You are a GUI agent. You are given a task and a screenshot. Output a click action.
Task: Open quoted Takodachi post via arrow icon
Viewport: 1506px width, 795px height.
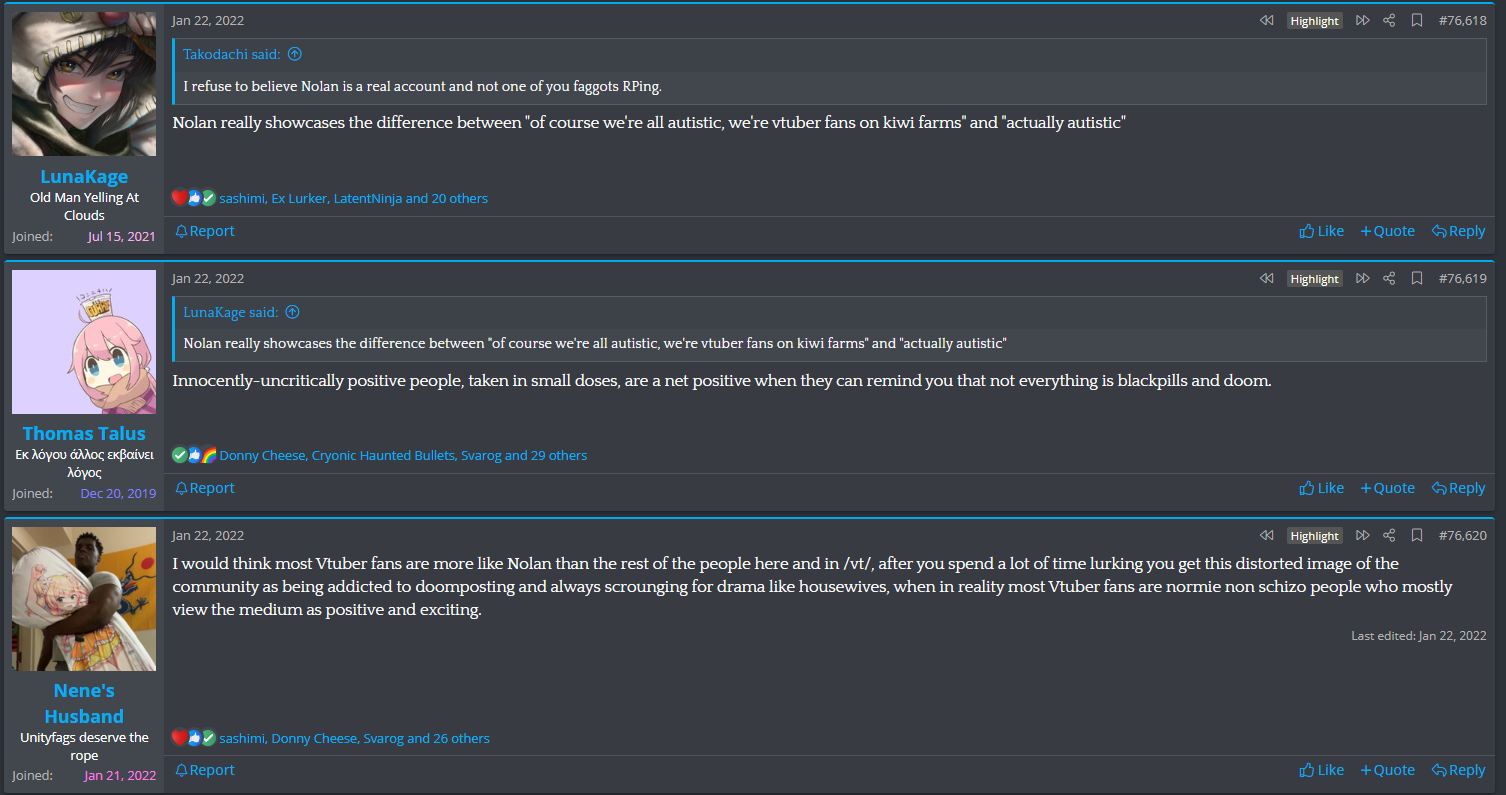(x=294, y=55)
